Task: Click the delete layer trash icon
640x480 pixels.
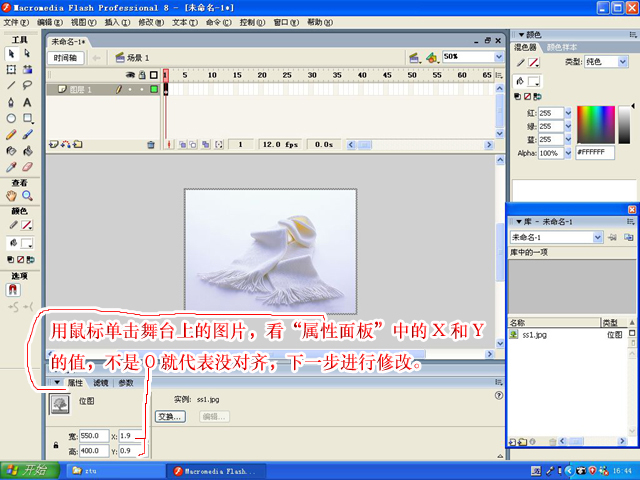Action: point(151,144)
